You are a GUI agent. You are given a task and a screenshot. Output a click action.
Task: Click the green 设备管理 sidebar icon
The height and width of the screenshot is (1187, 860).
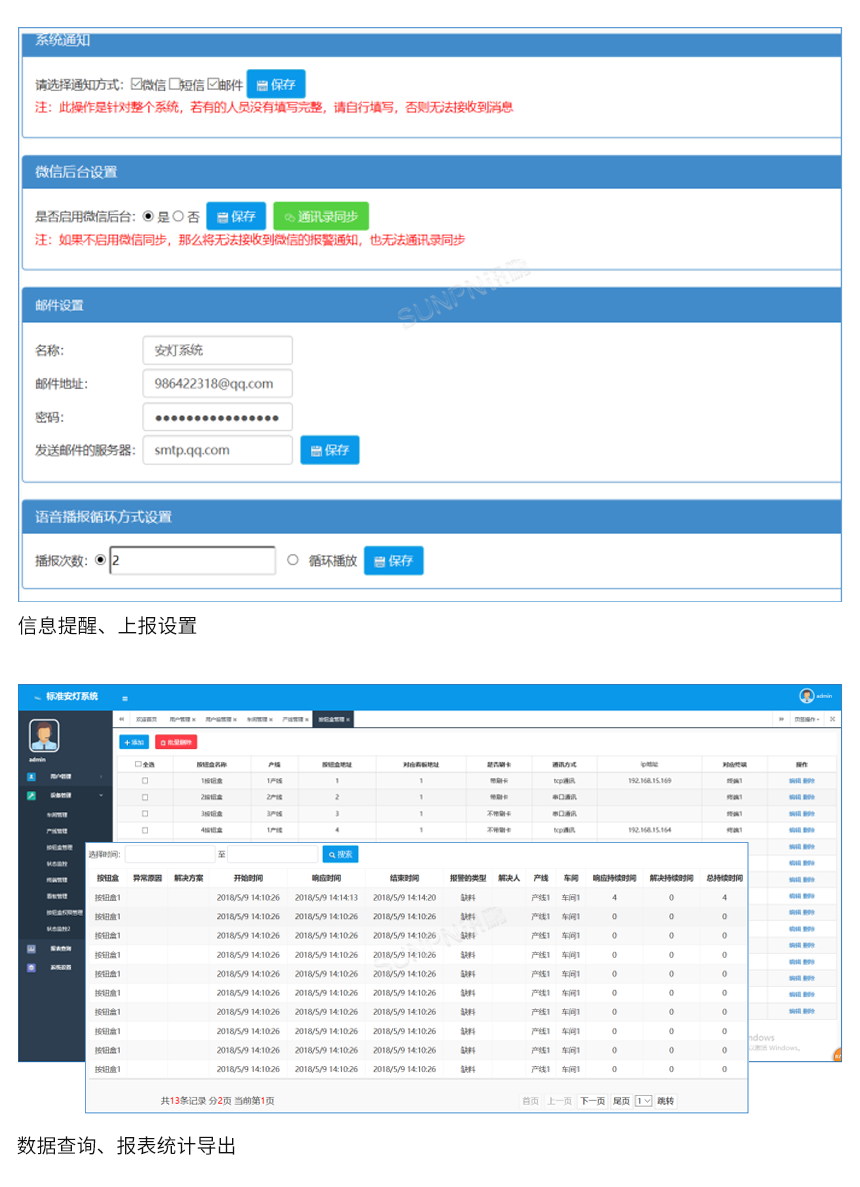(31, 795)
